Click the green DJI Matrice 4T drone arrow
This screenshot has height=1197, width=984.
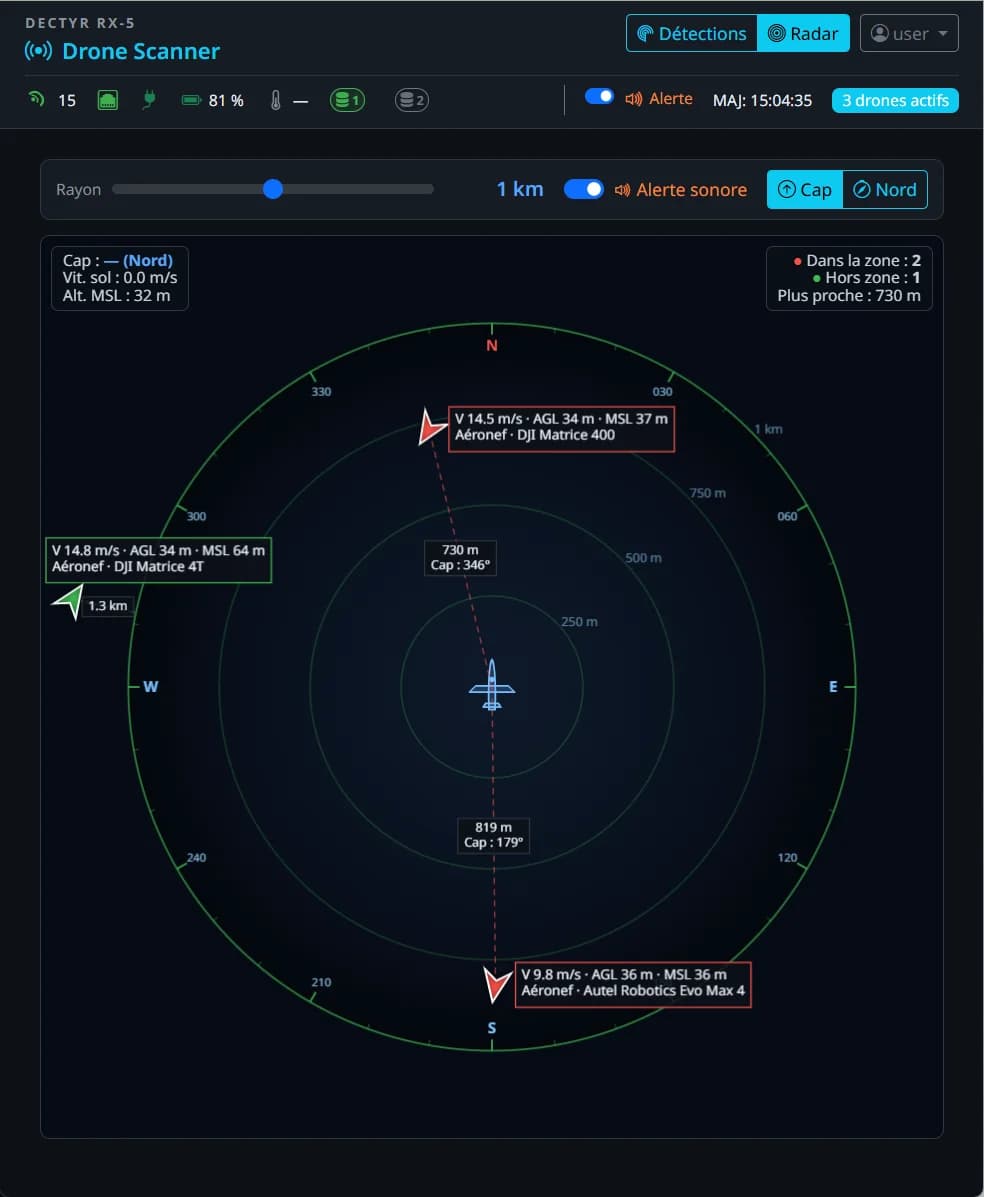69,601
